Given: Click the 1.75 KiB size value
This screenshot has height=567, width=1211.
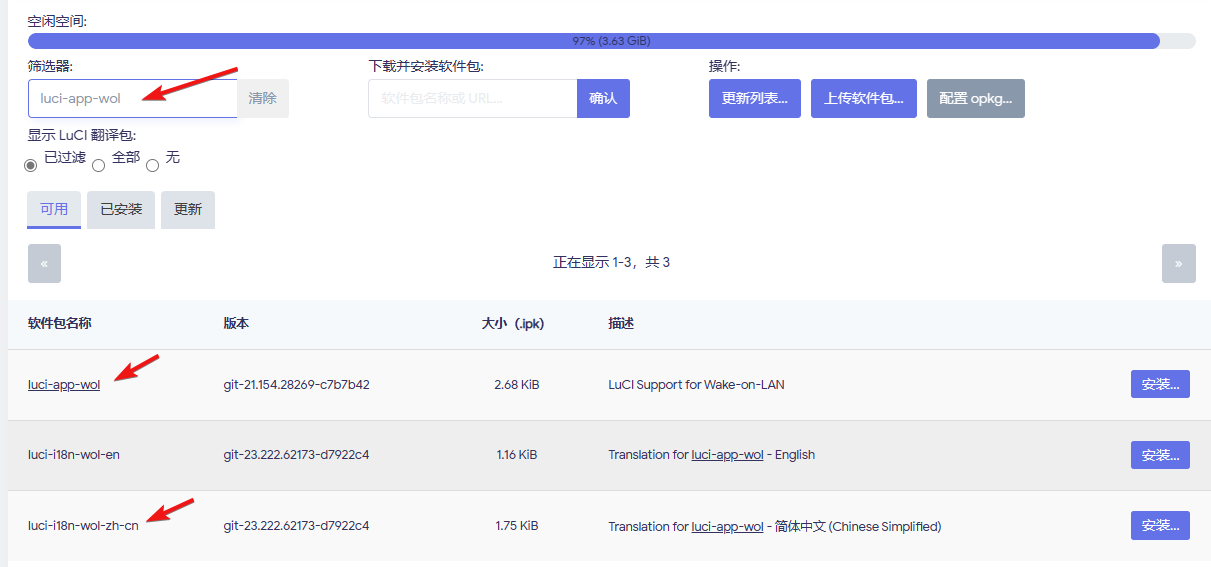Looking at the screenshot, I should click(517, 526).
